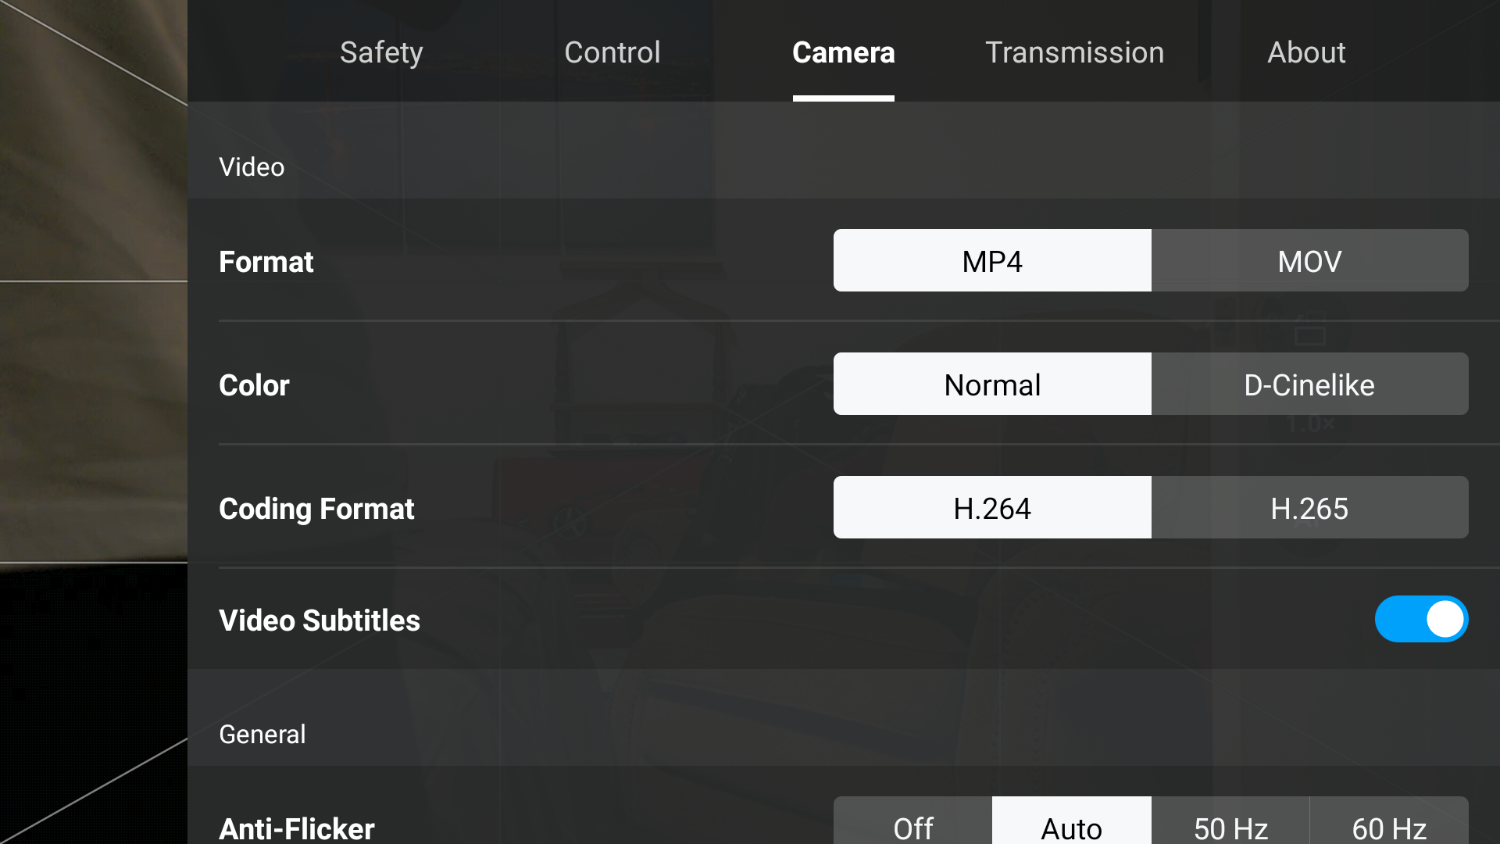1500x844 pixels.
Task: View the About tab
Action: 1306,52
